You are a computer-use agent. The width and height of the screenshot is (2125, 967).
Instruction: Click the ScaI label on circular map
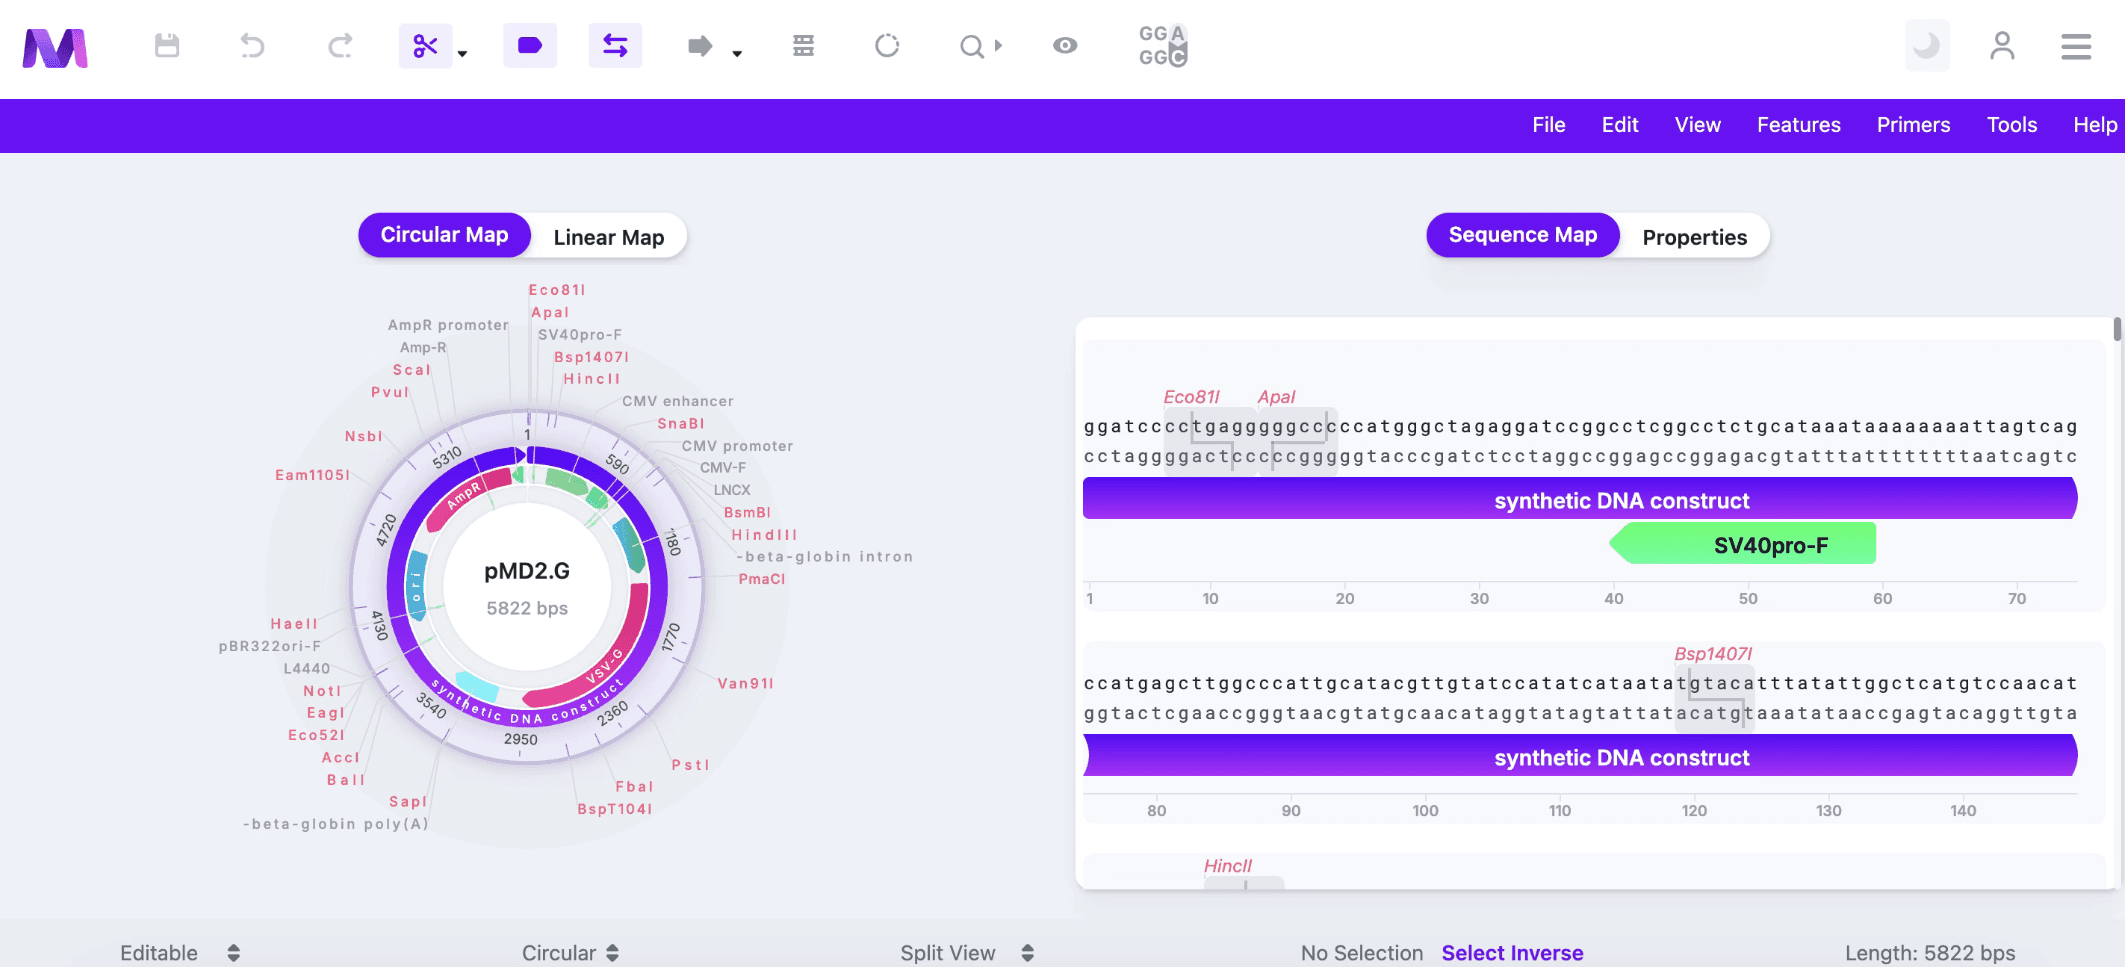(412, 370)
